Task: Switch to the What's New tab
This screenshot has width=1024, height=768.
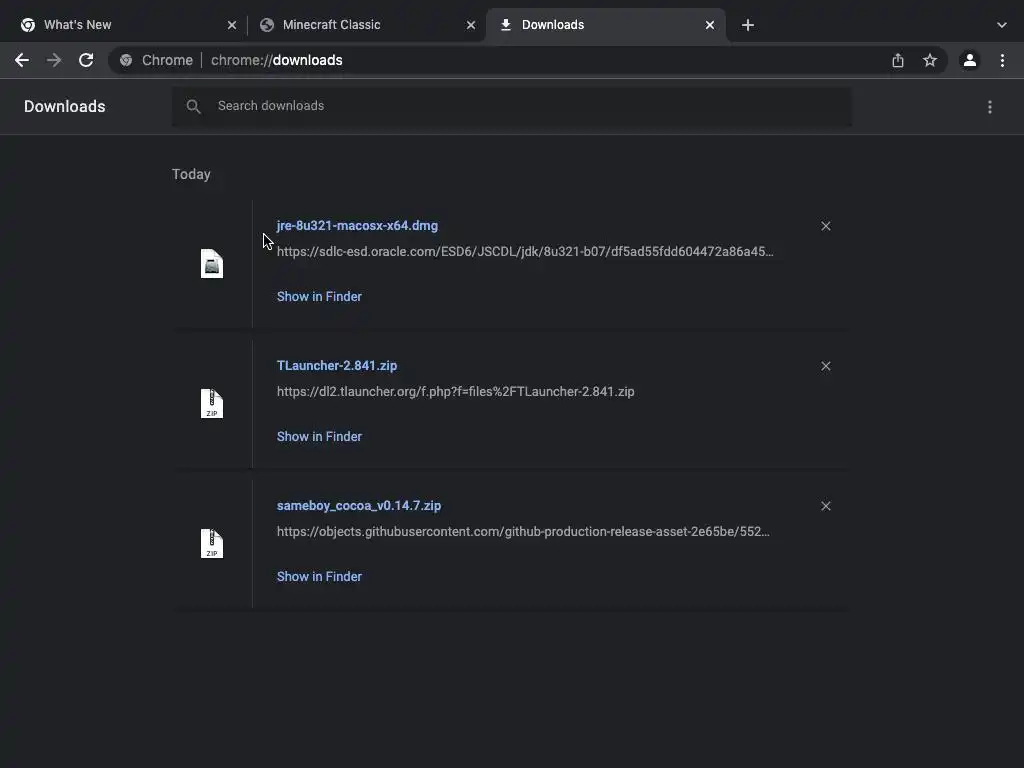Action: coord(127,25)
